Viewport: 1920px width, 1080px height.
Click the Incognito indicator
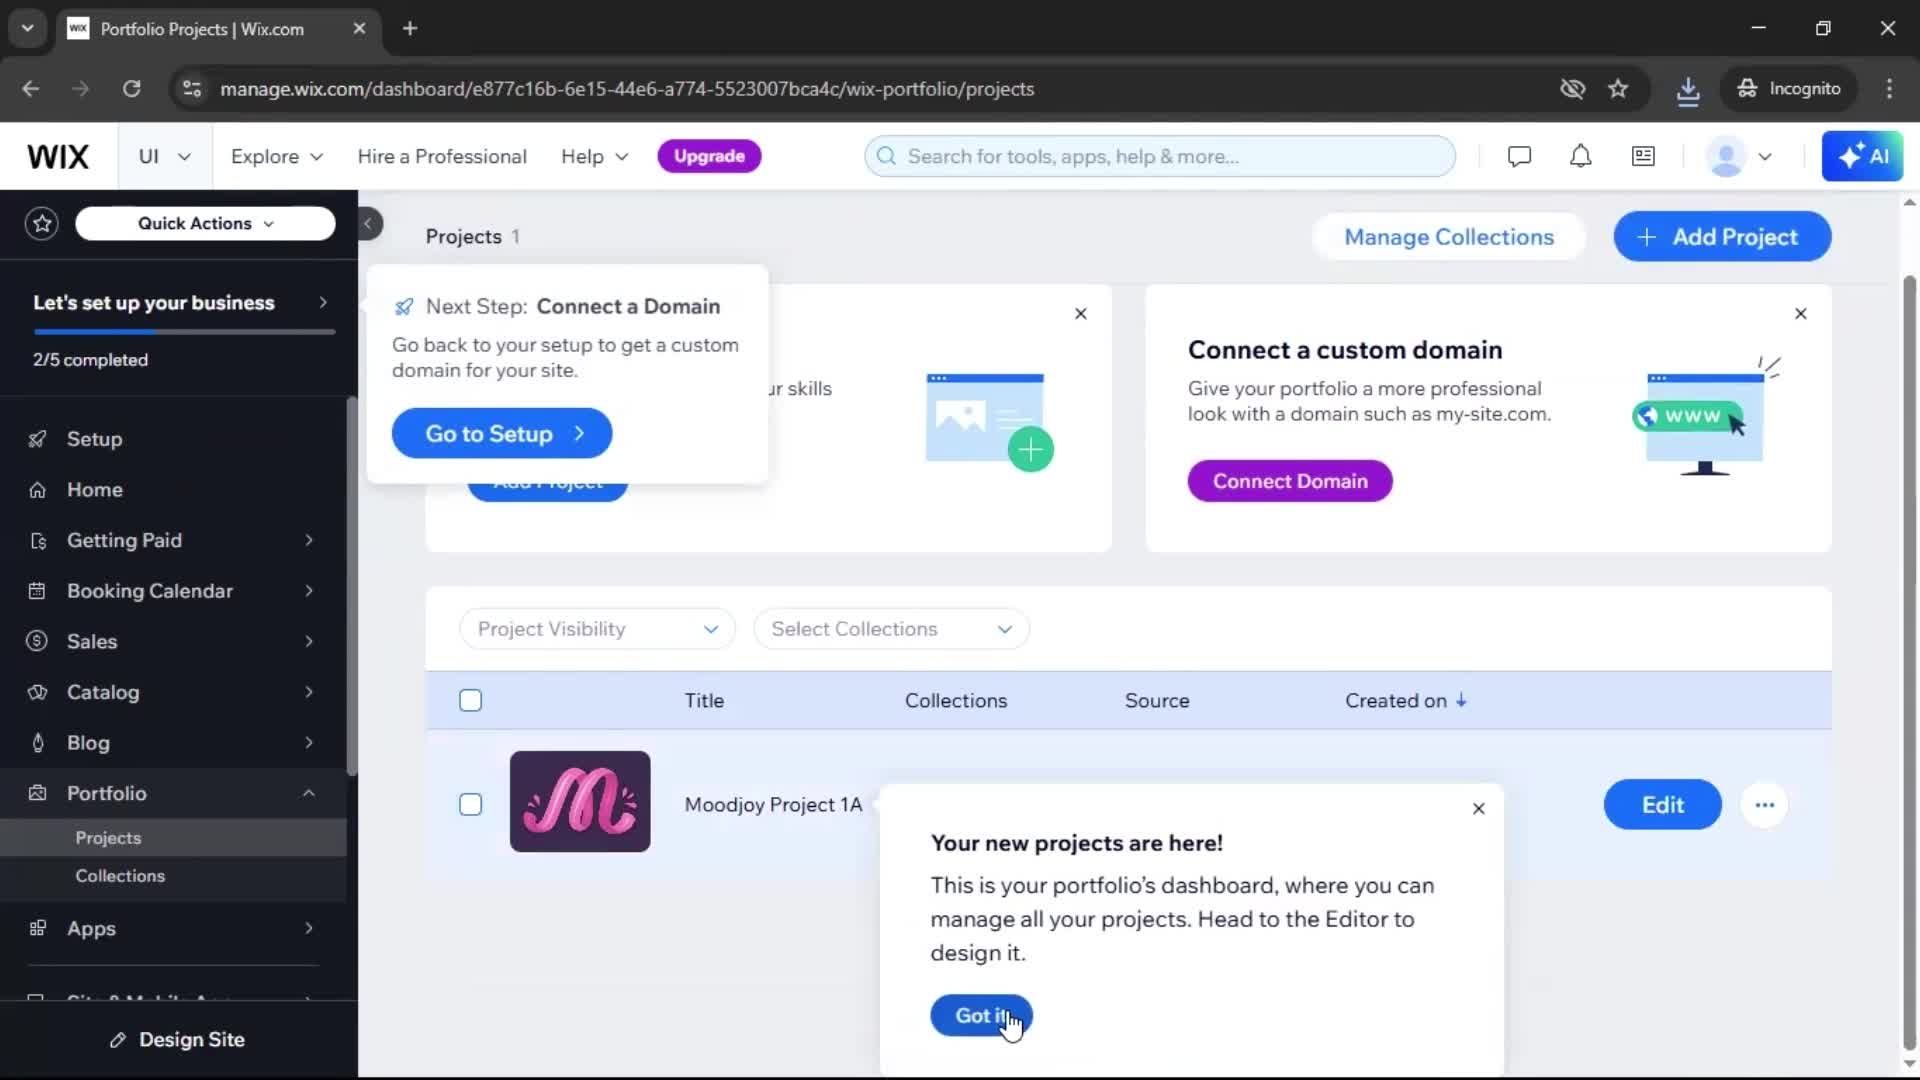pos(1788,88)
